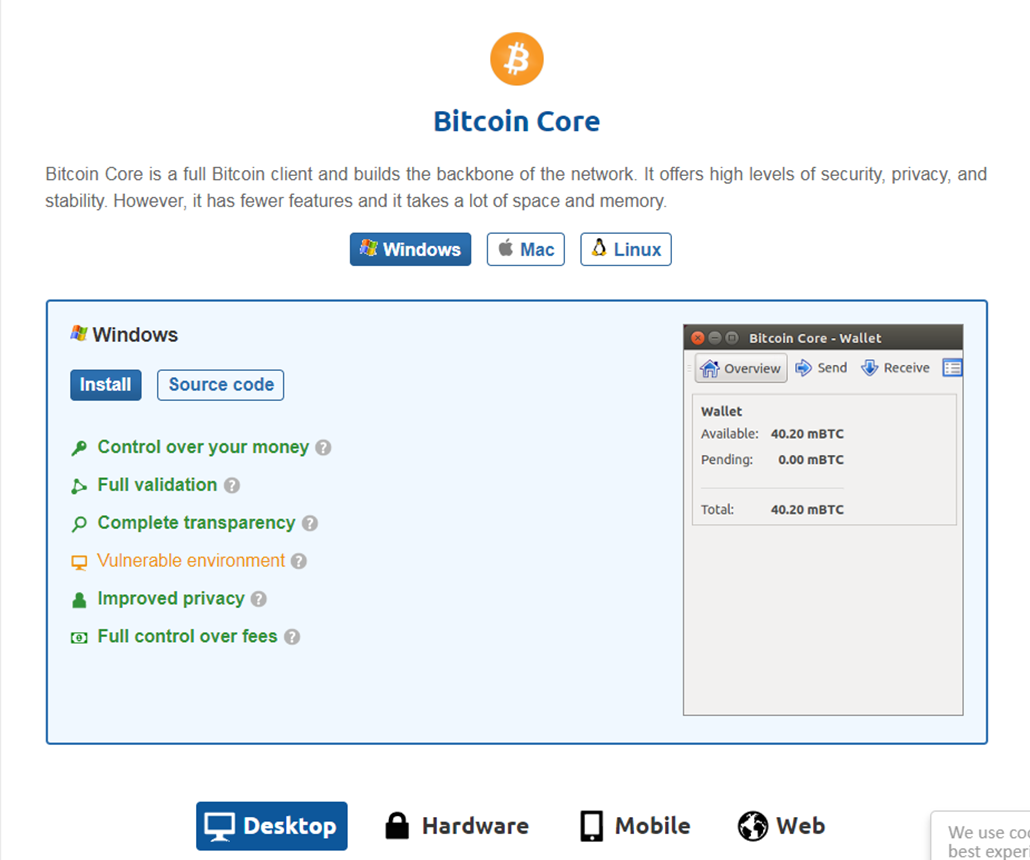Click the Full validation feature text
The image size is (1030, 860).
tap(157, 485)
